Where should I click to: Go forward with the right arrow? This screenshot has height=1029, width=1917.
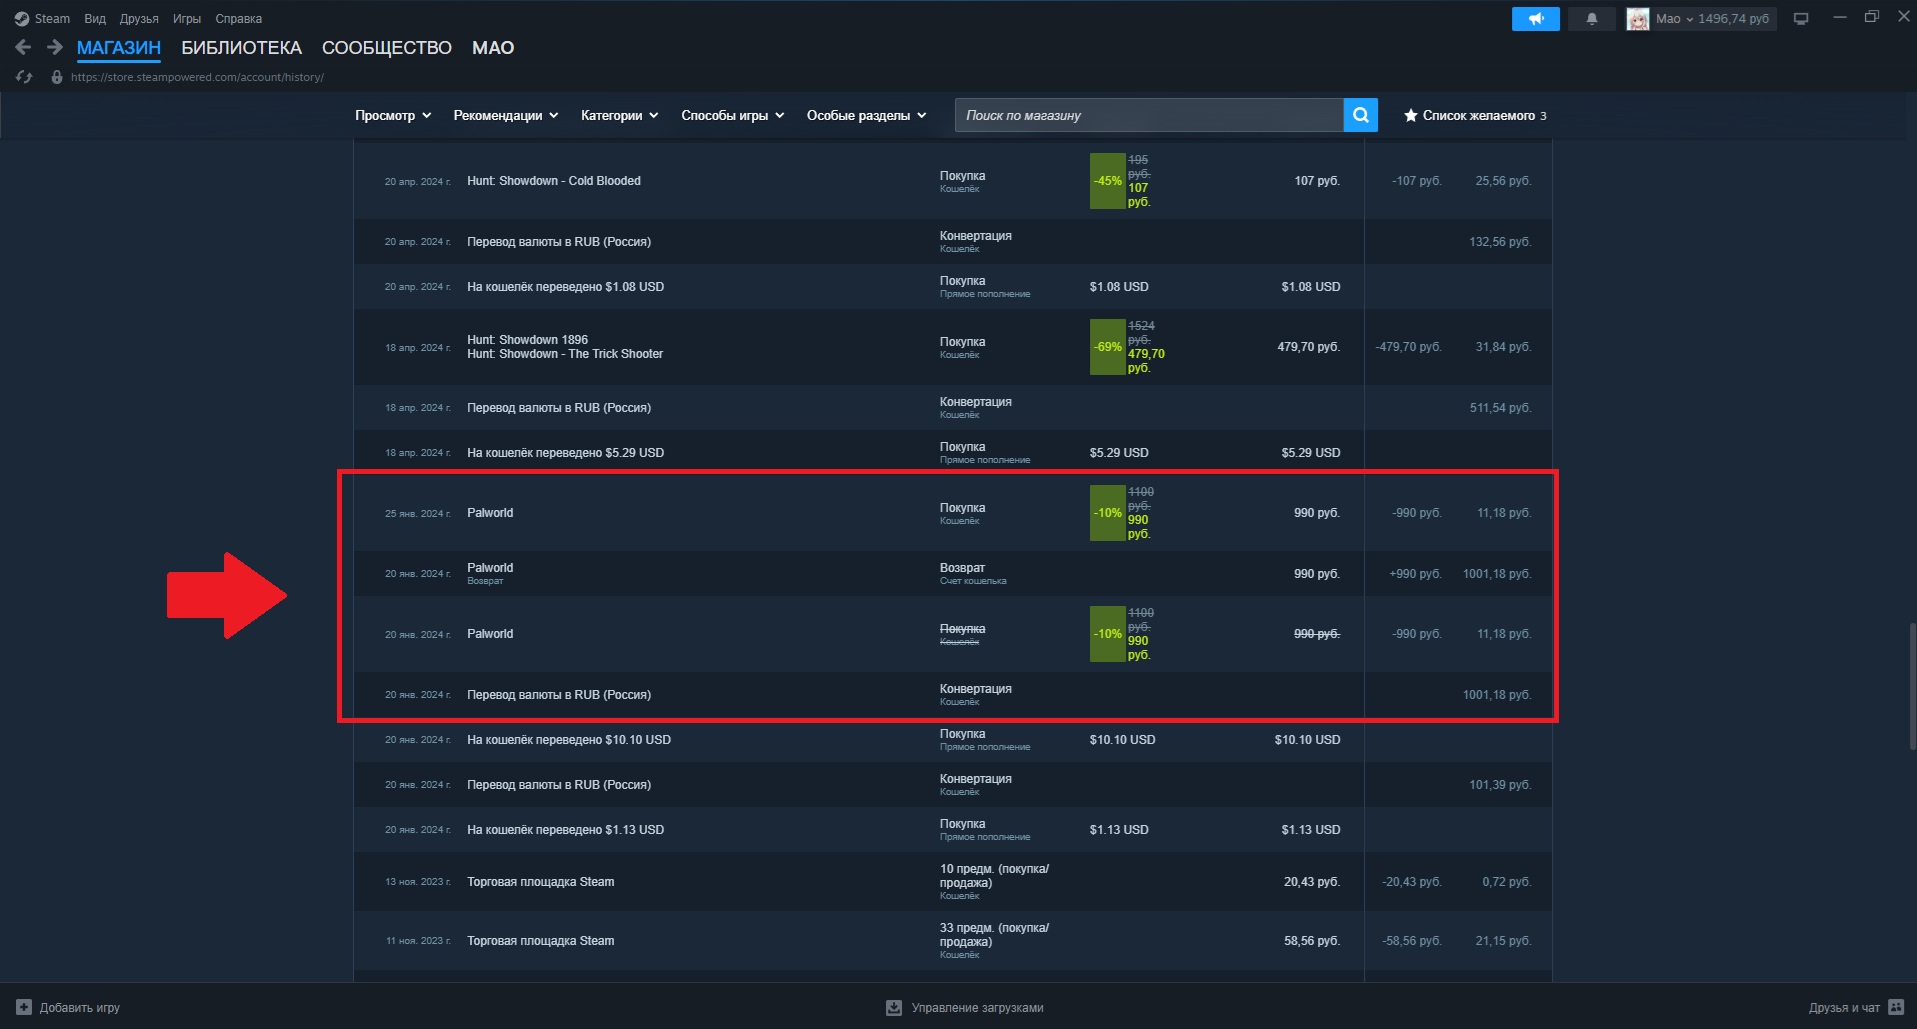pos(55,47)
